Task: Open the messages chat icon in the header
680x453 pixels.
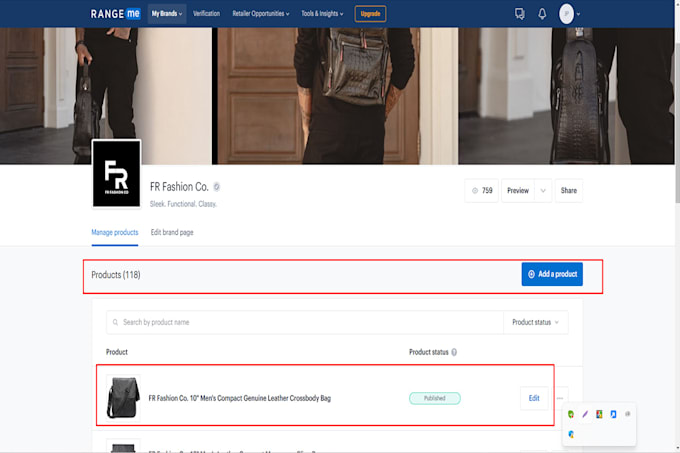Action: pos(520,14)
